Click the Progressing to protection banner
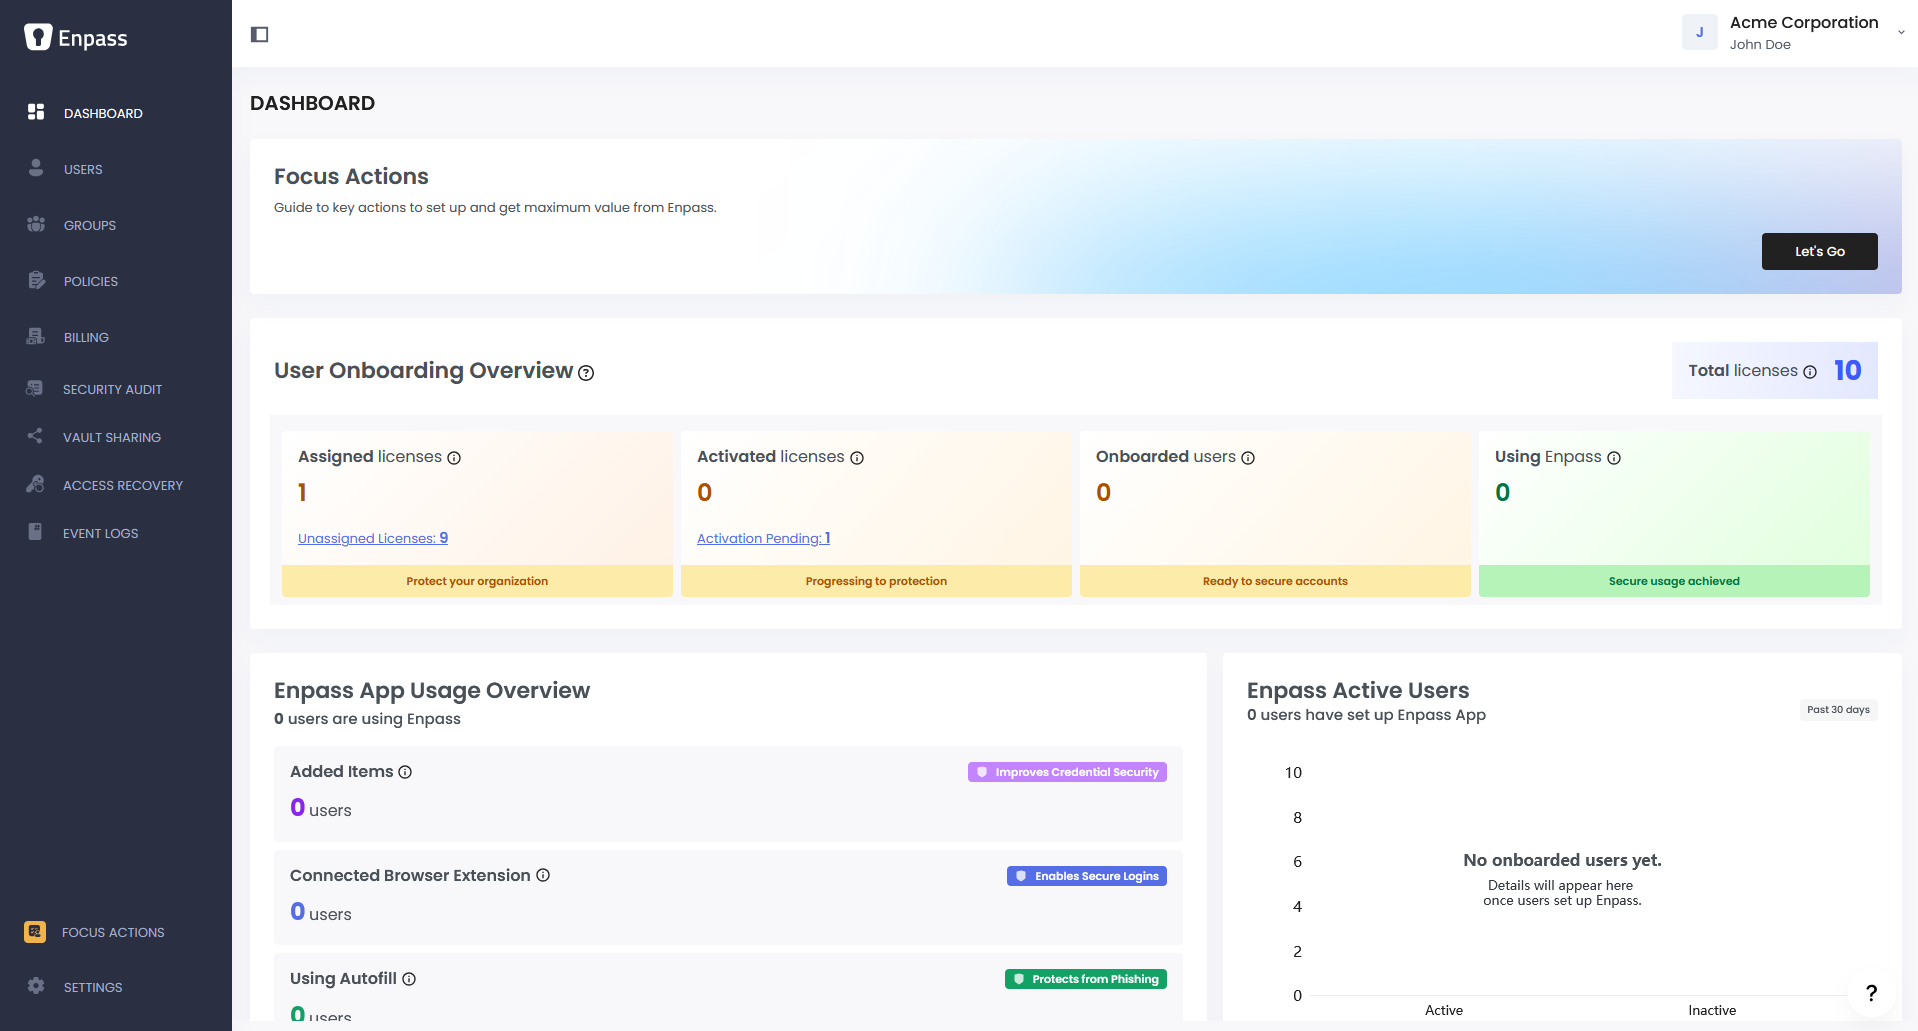This screenshot has width=1918, height=1031. [876, 581]
